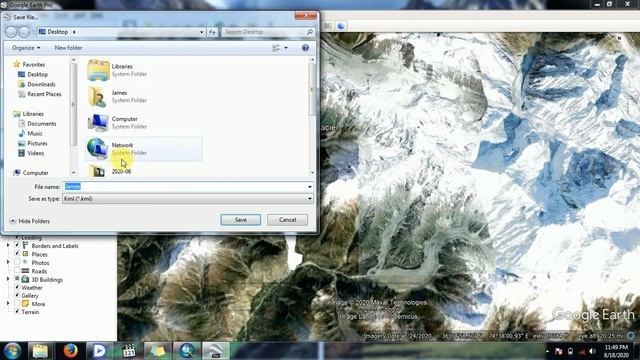
Task: Show hidden icons arrow in system tray
Action: click(547, 351)
